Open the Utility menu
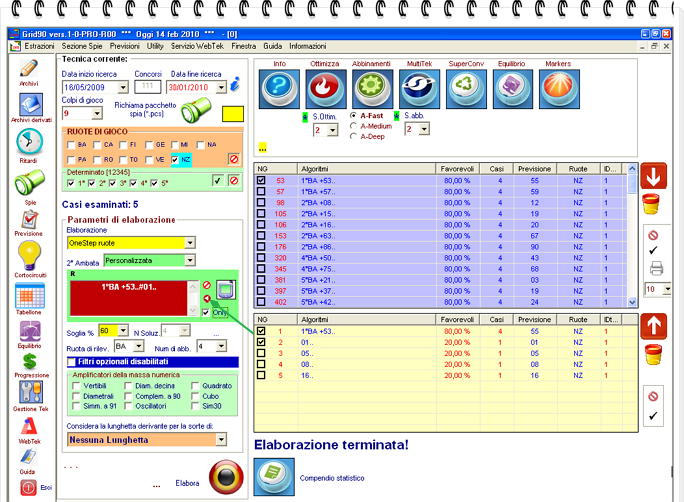684x502 pixels. coord(155,46)
